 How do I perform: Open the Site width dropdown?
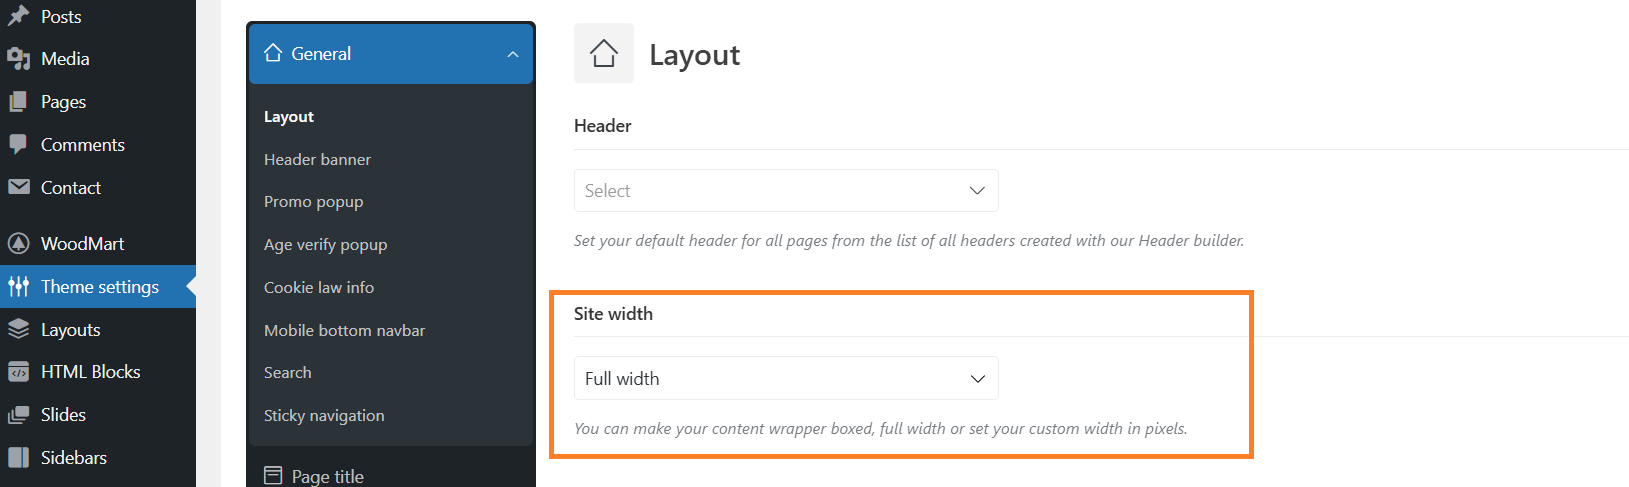point(785,379)
